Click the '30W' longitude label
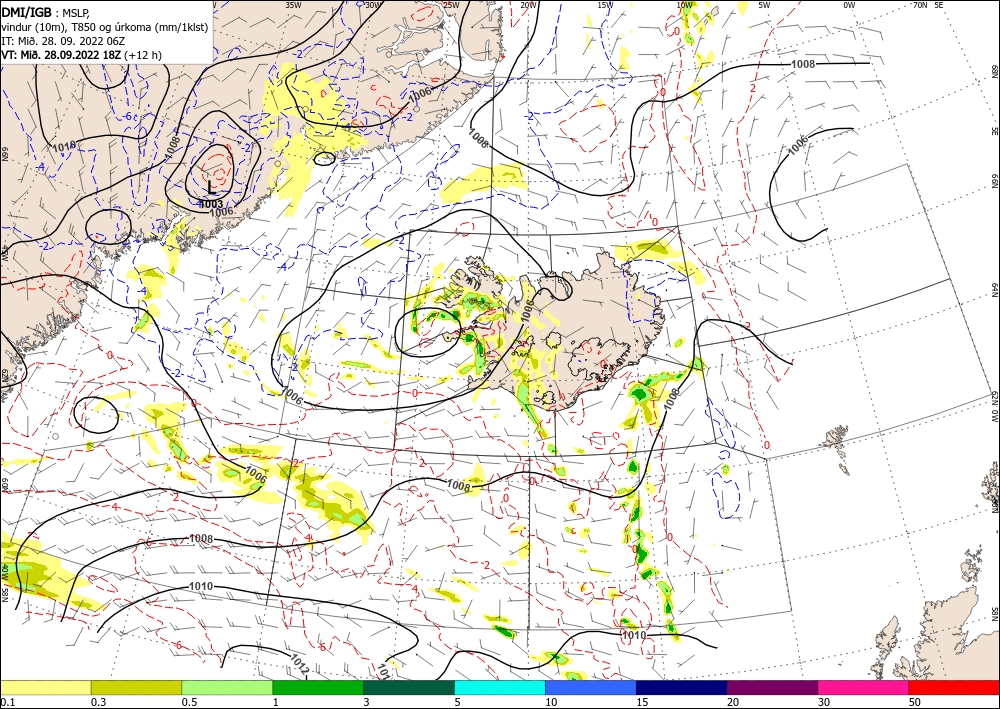The width and height of the screenshot is (1000, 709). 373,4
